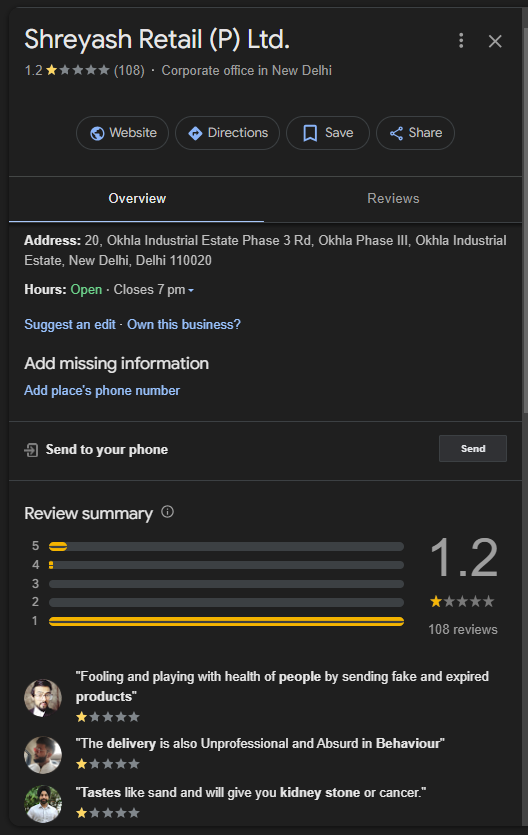This screenshot has height=835, width=528.
Task: Click the Send to your phone label
Action: coord(106,449)
